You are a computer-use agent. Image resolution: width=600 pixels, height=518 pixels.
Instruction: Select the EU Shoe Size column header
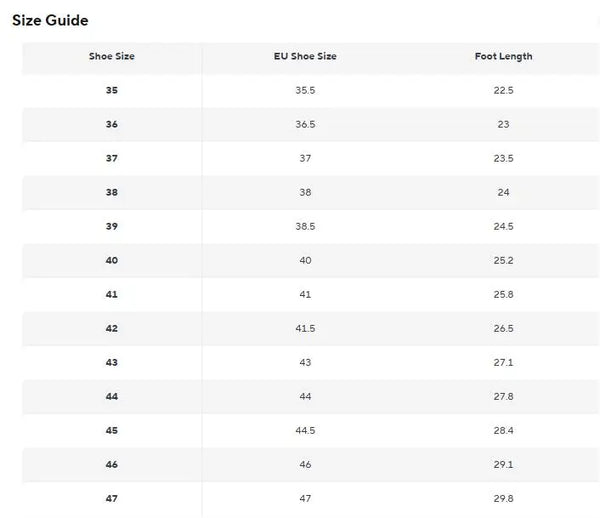point(305,56)
